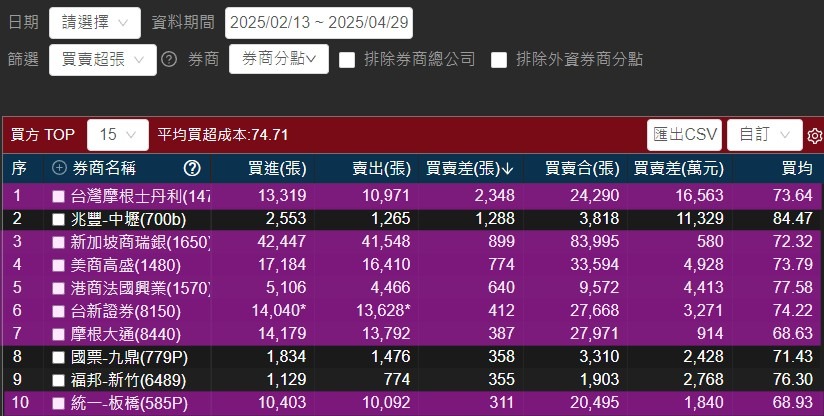Click the 資料期間 date range field
This screenshot has height=416, width=824.
pos(318,23)
